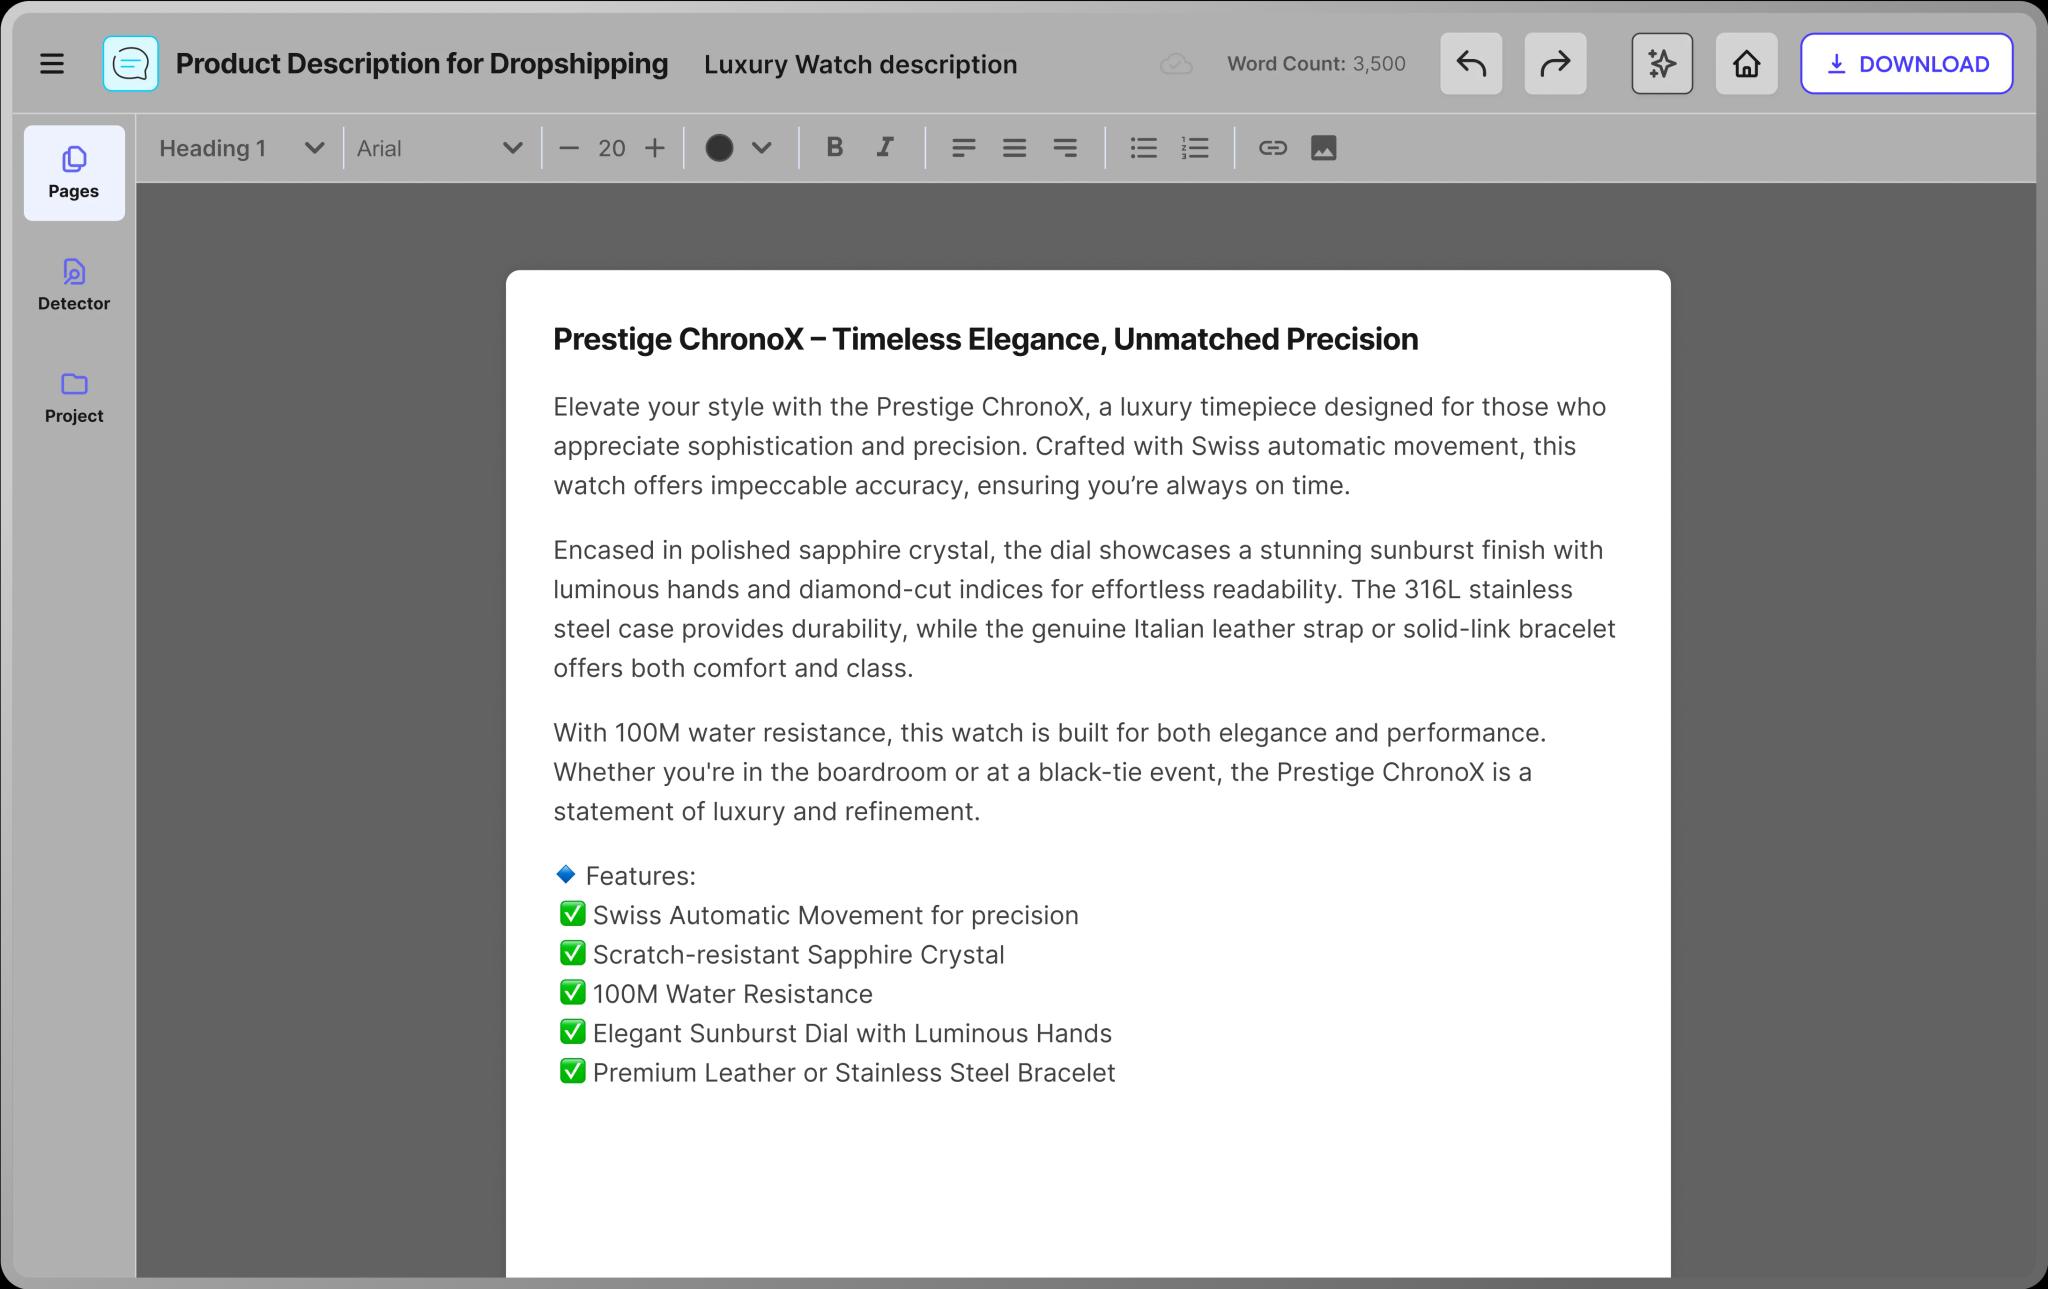Center align the text
The width and height of the screenshot is (2048, 1289).
pos(1014,148)
